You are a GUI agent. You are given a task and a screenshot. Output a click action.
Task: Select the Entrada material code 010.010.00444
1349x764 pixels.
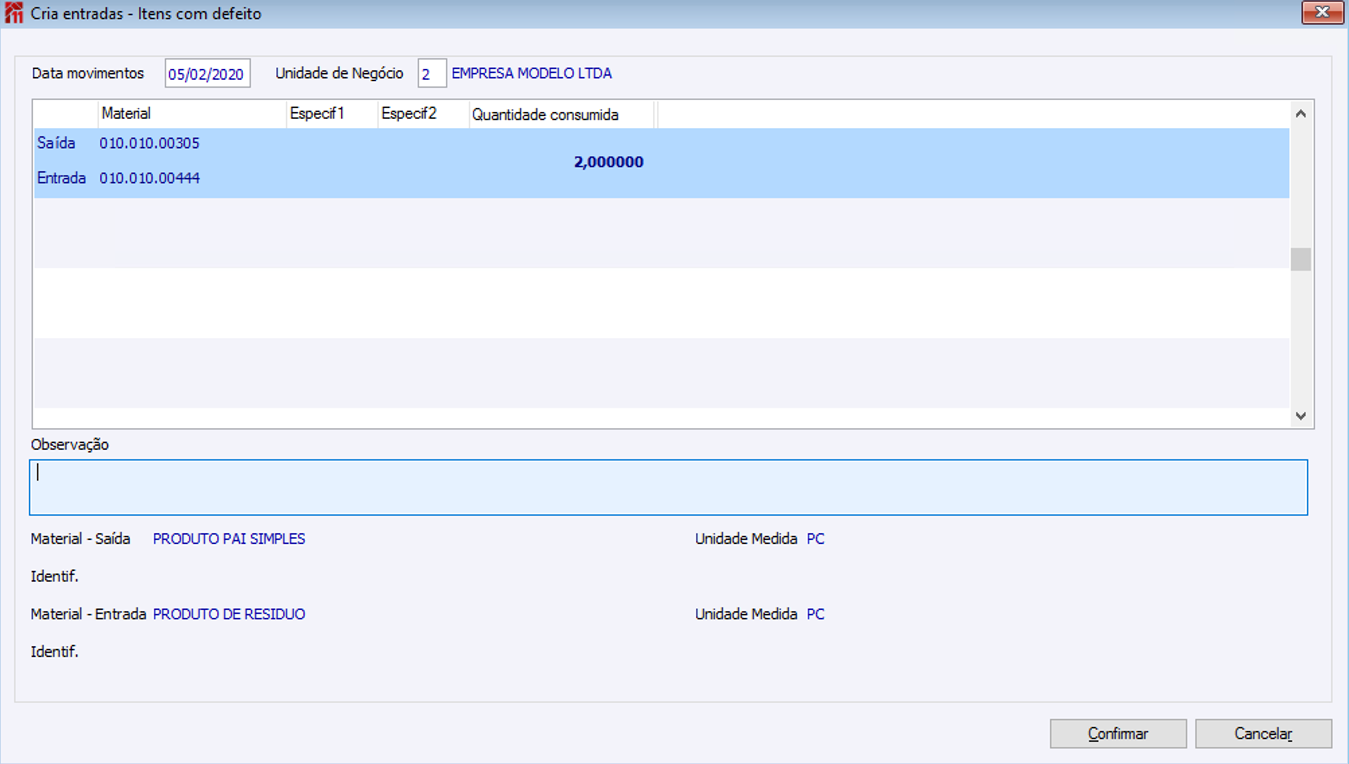coord(150,178)
